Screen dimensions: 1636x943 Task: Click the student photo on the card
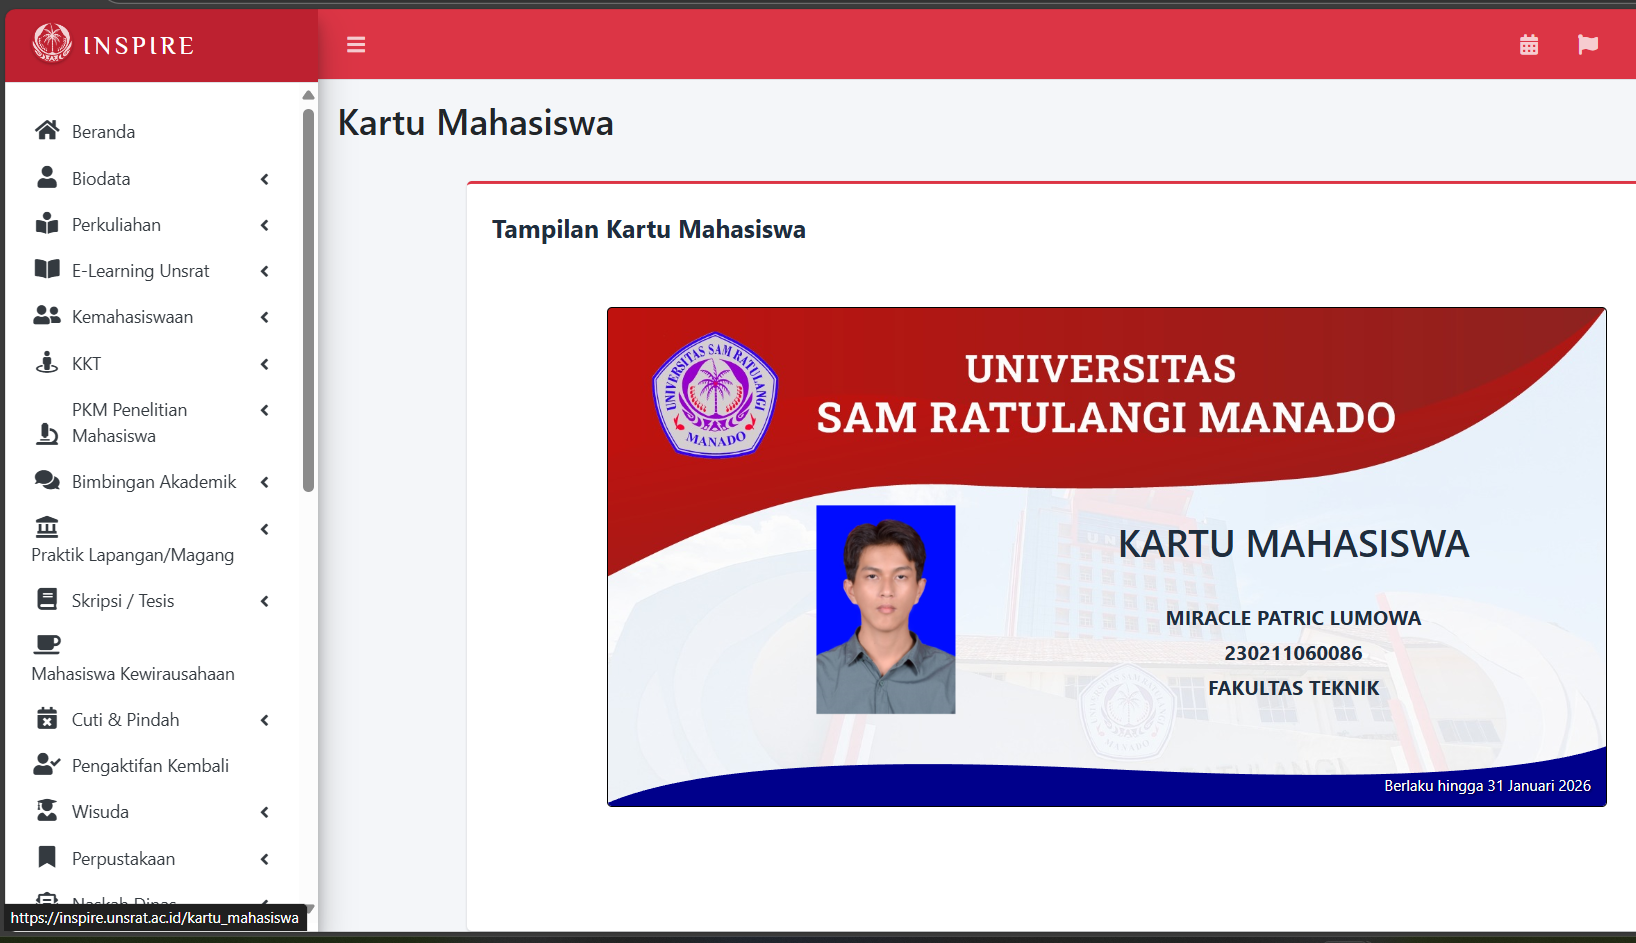885,609
